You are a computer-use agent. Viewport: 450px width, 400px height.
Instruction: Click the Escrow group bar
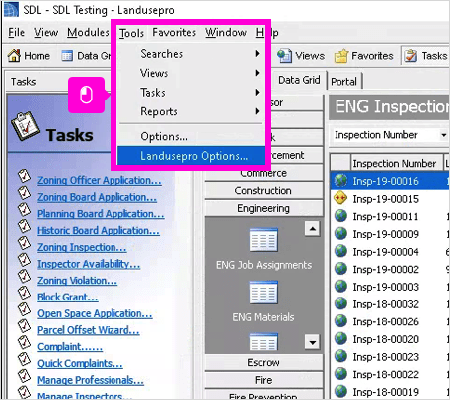[x=263, y=362]
